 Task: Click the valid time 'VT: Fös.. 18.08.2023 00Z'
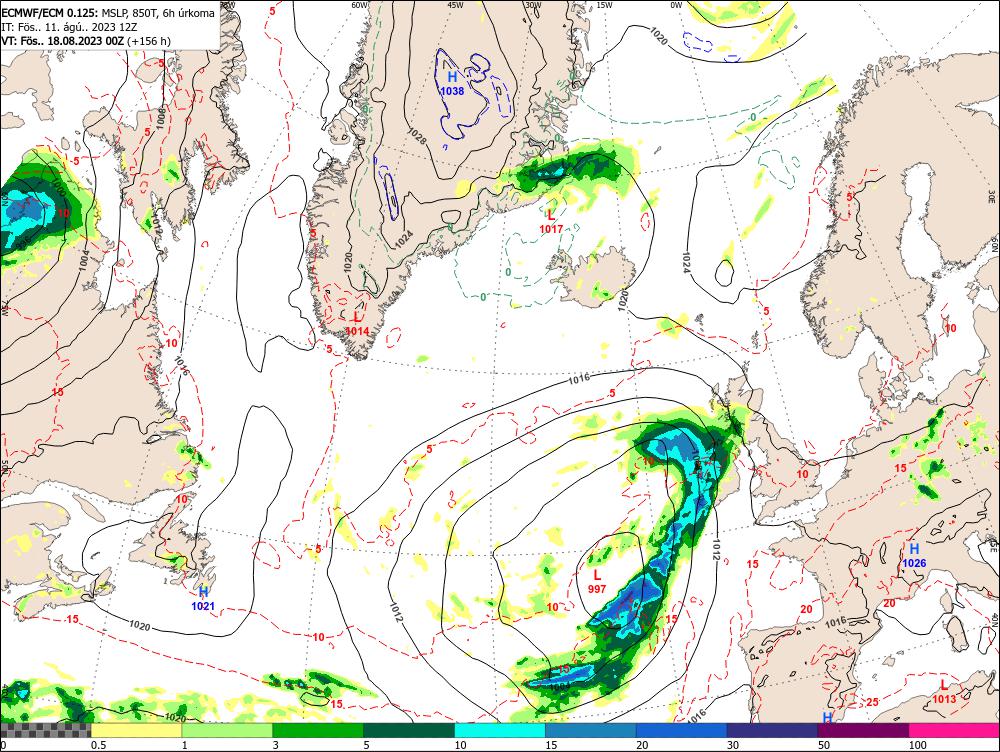point(63,41)
